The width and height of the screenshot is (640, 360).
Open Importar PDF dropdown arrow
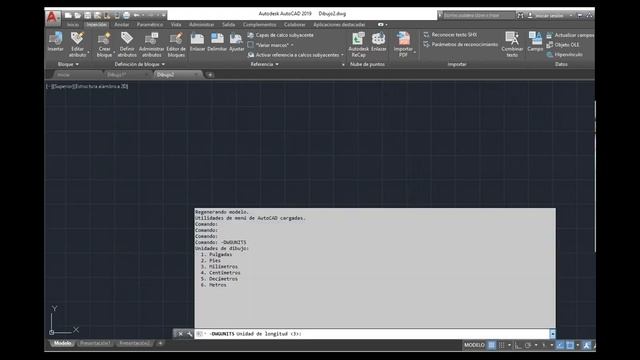(415, 52)
